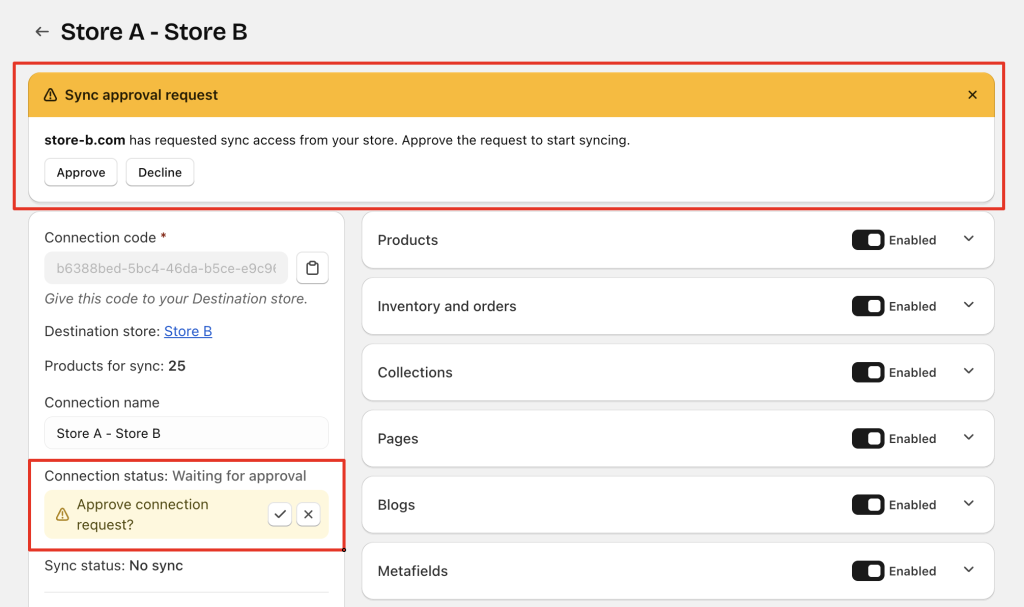Turn off Inventory and orders toggle
1024x607 pixels.
(867, 306)
